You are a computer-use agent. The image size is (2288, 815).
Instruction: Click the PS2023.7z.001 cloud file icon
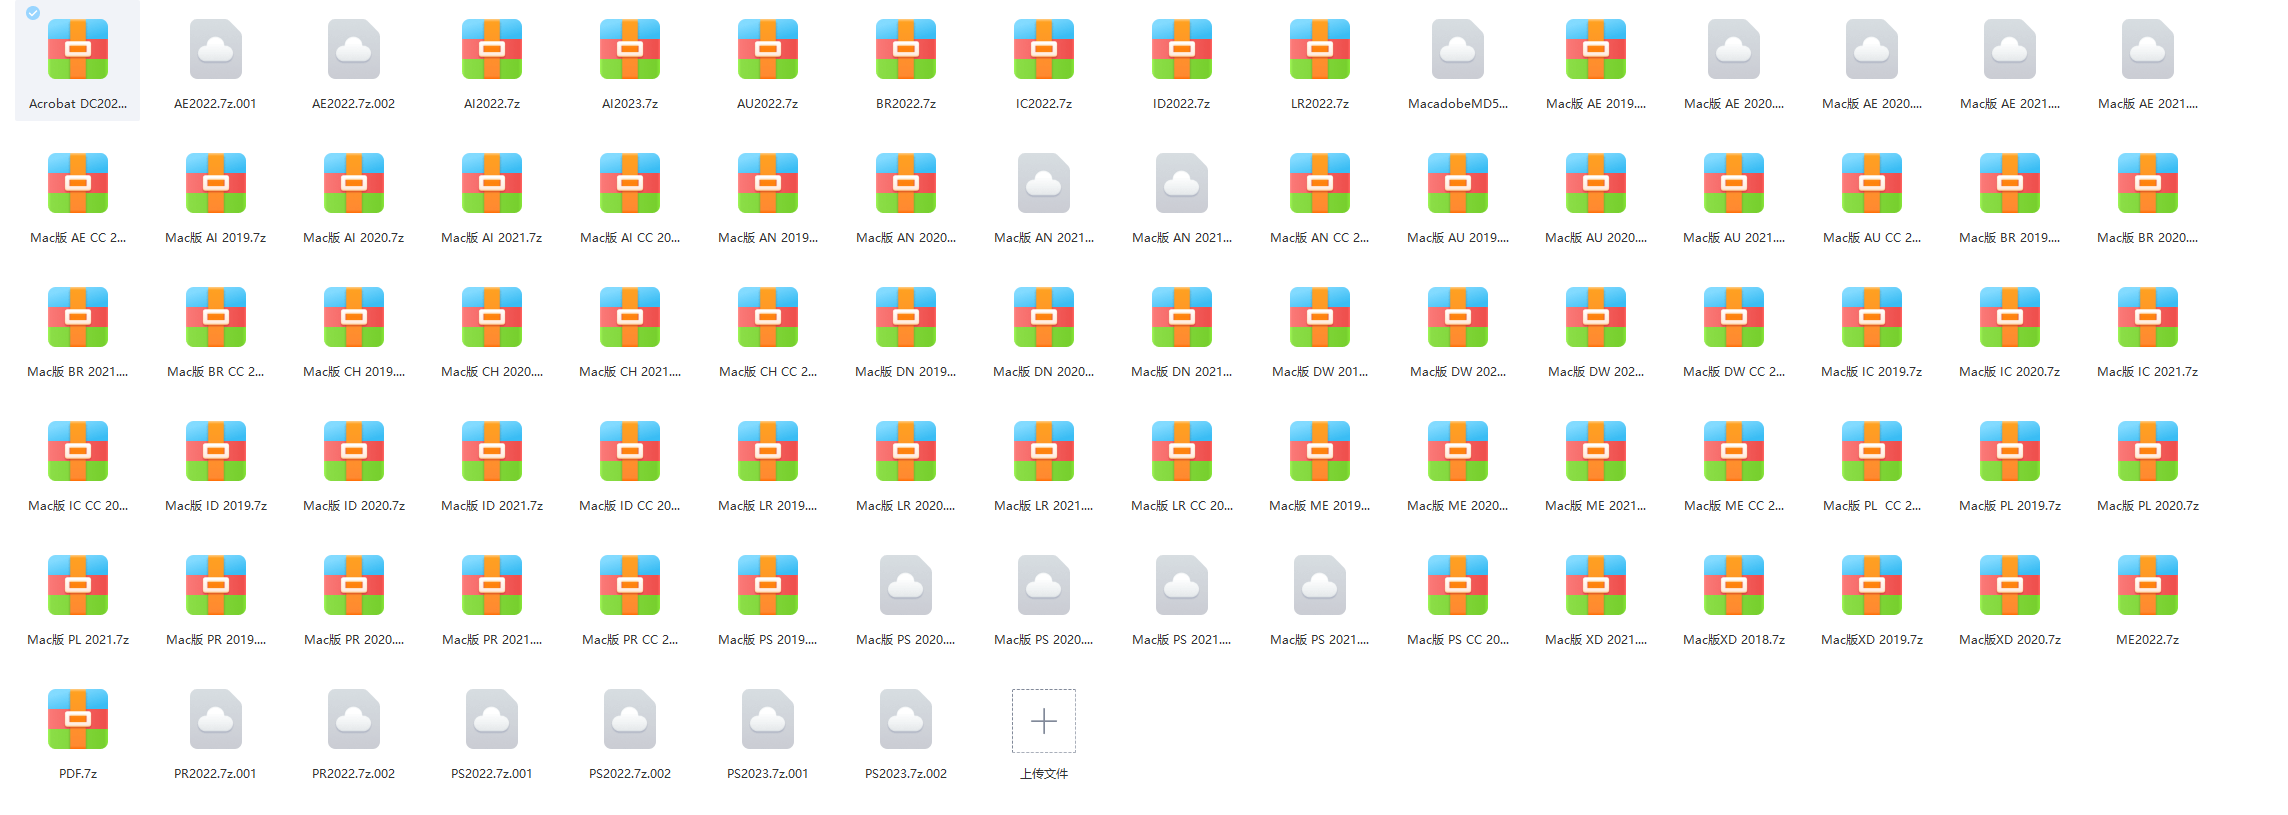(x=768, y=719)
